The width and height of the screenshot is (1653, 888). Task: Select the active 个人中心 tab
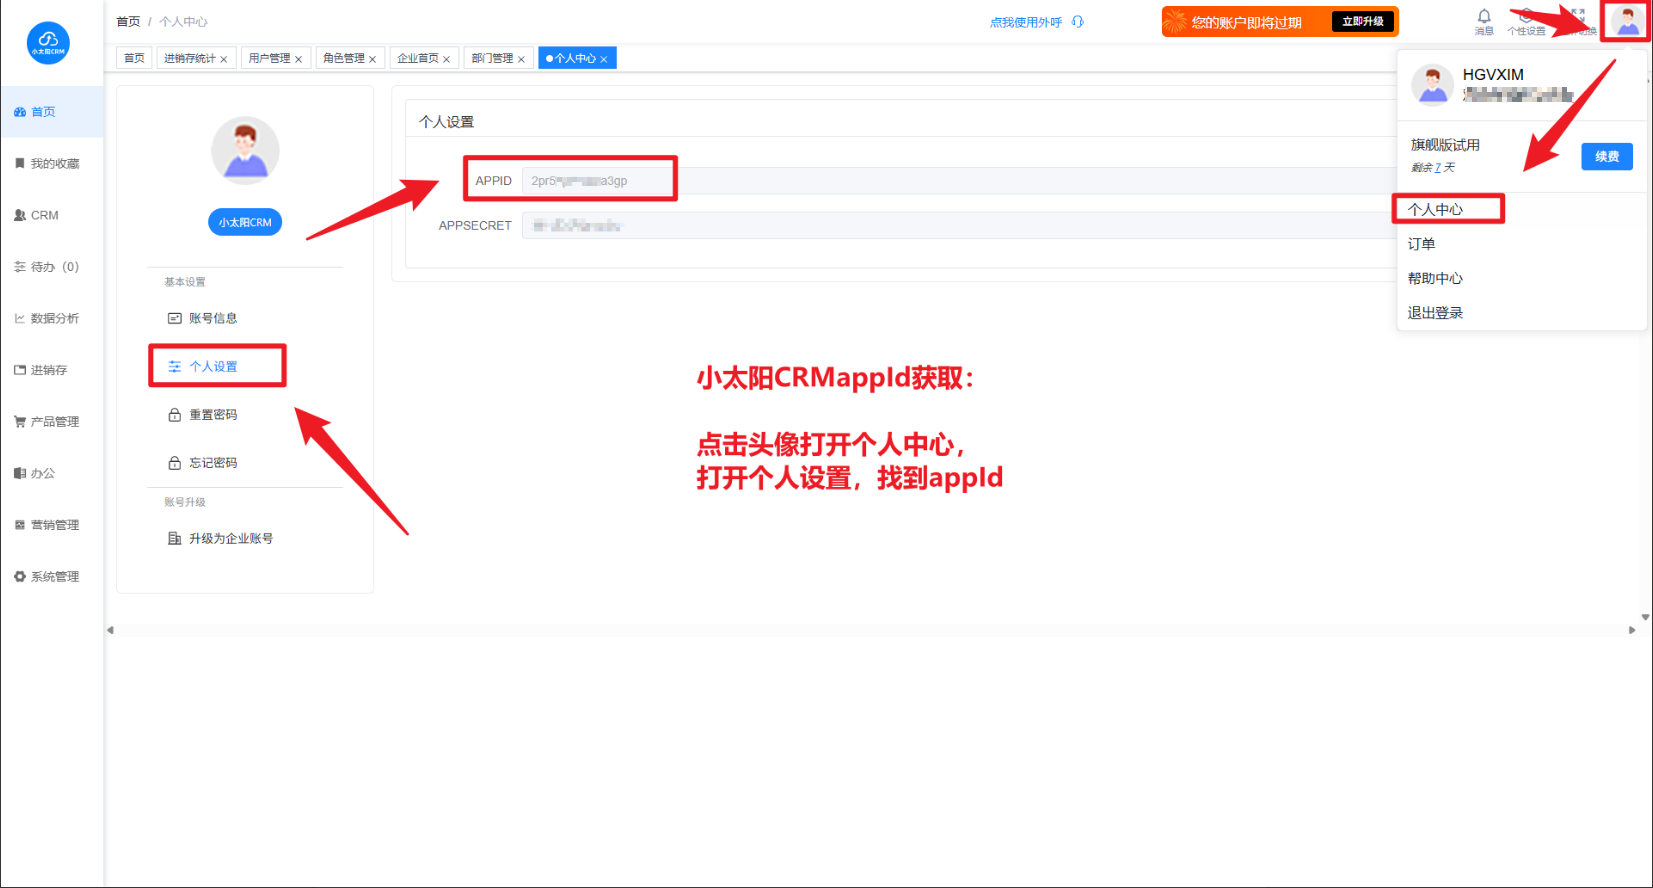coord(576,58)
